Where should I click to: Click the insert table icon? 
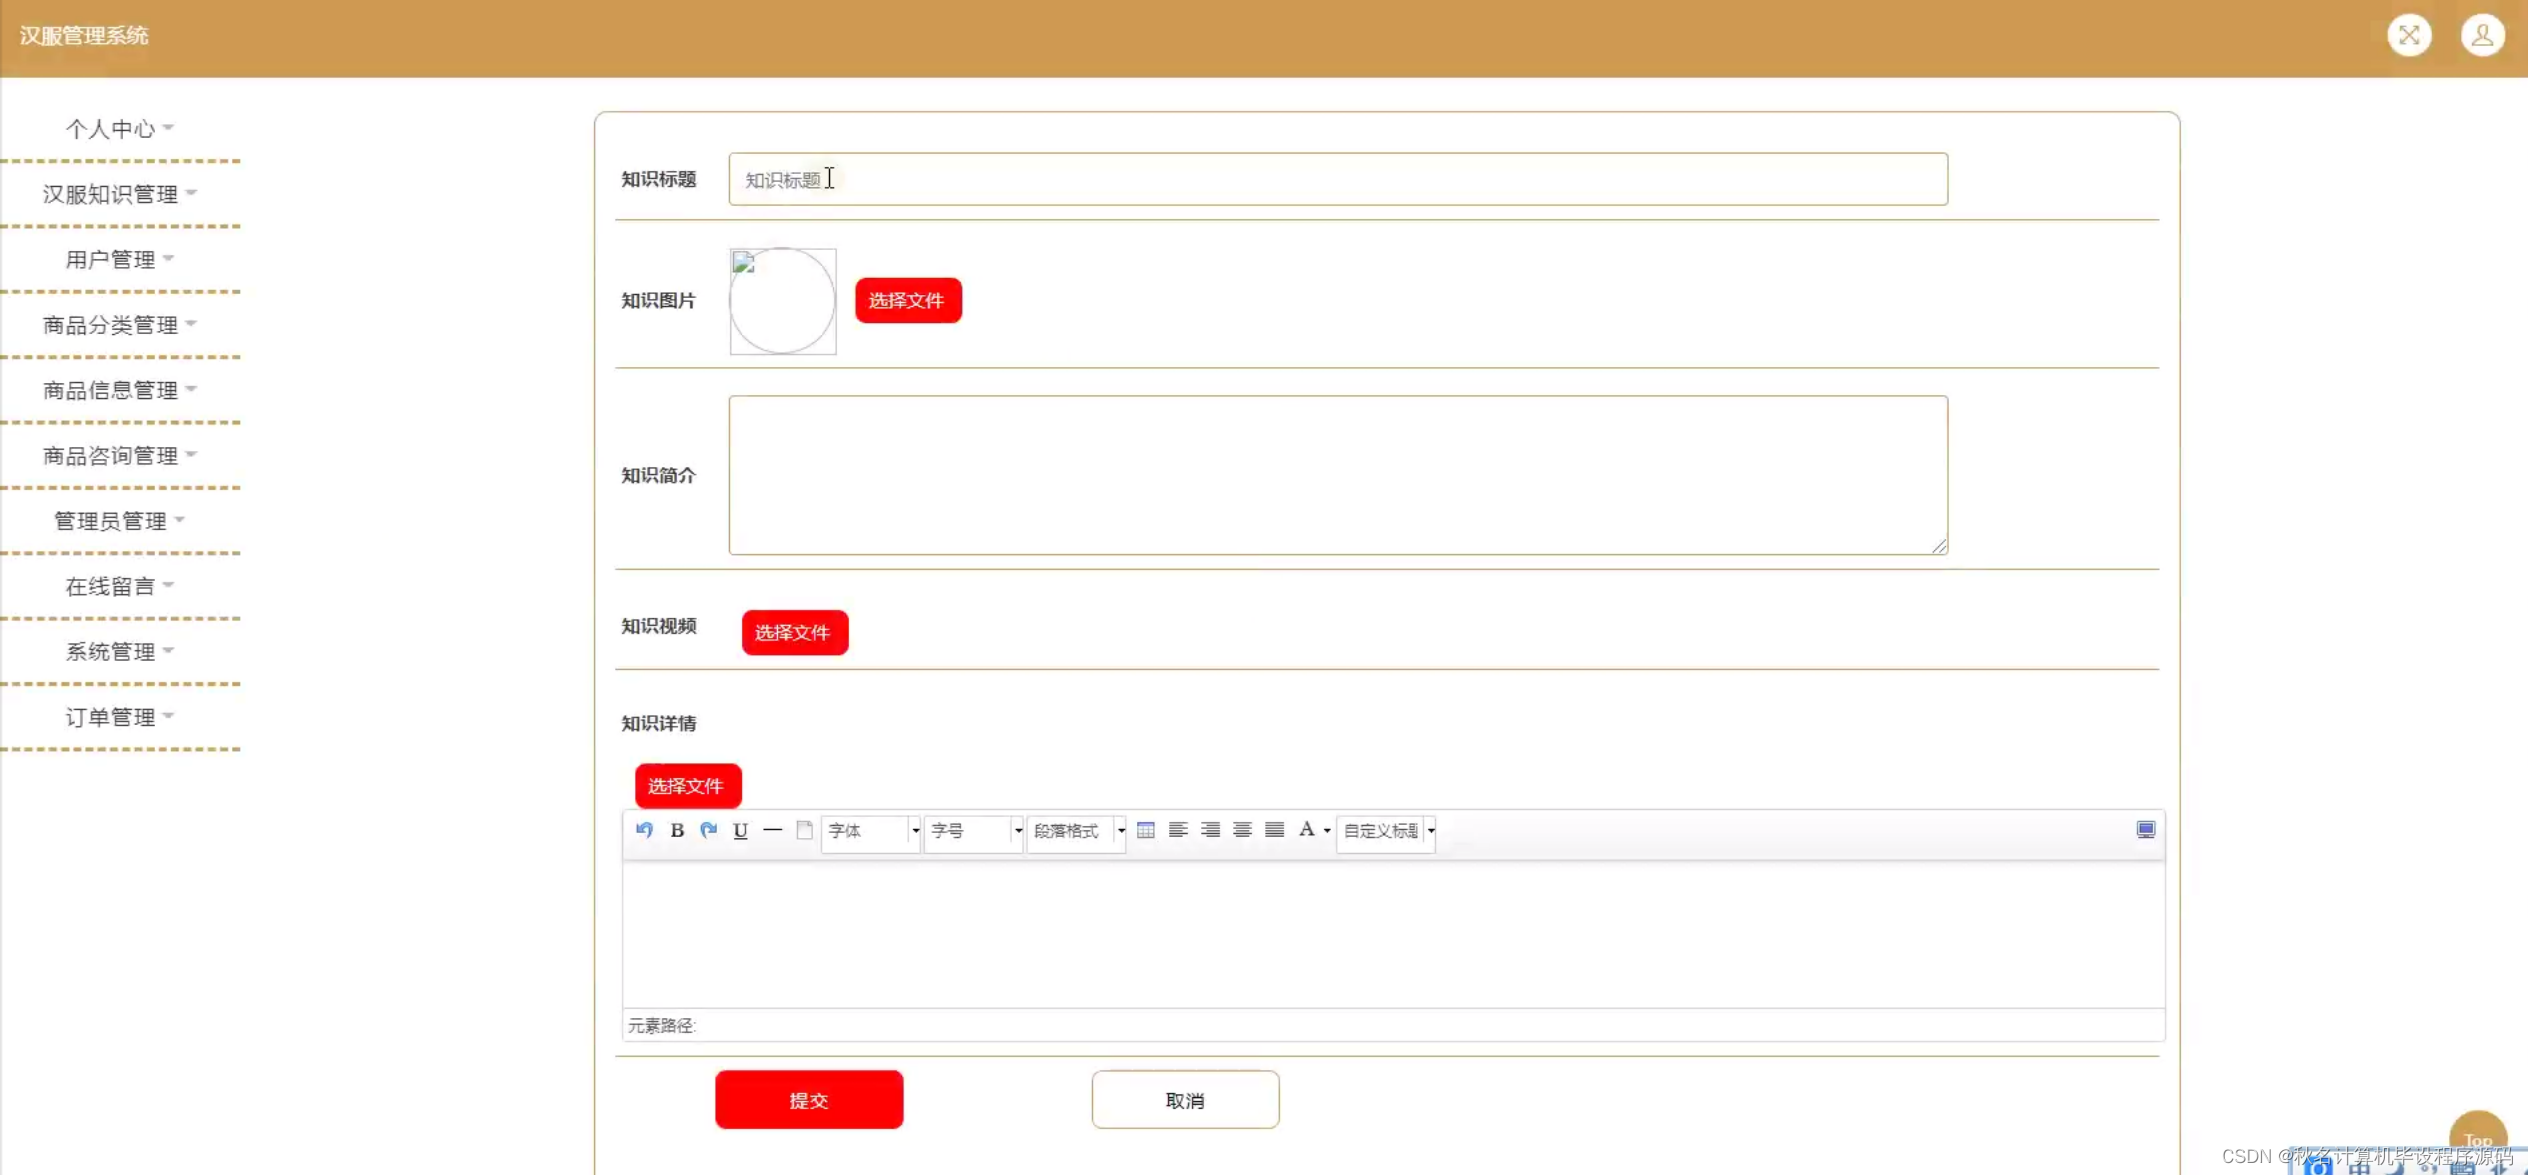(x=1146, y=830)
